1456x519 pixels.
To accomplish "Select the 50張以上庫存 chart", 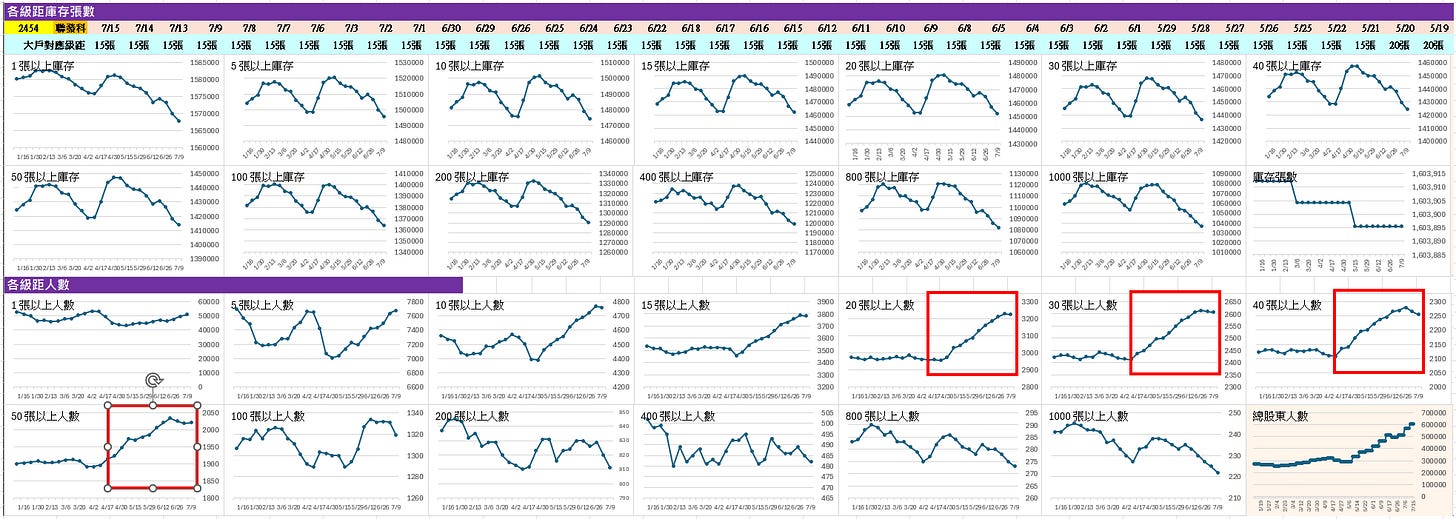I will (112, 220).
